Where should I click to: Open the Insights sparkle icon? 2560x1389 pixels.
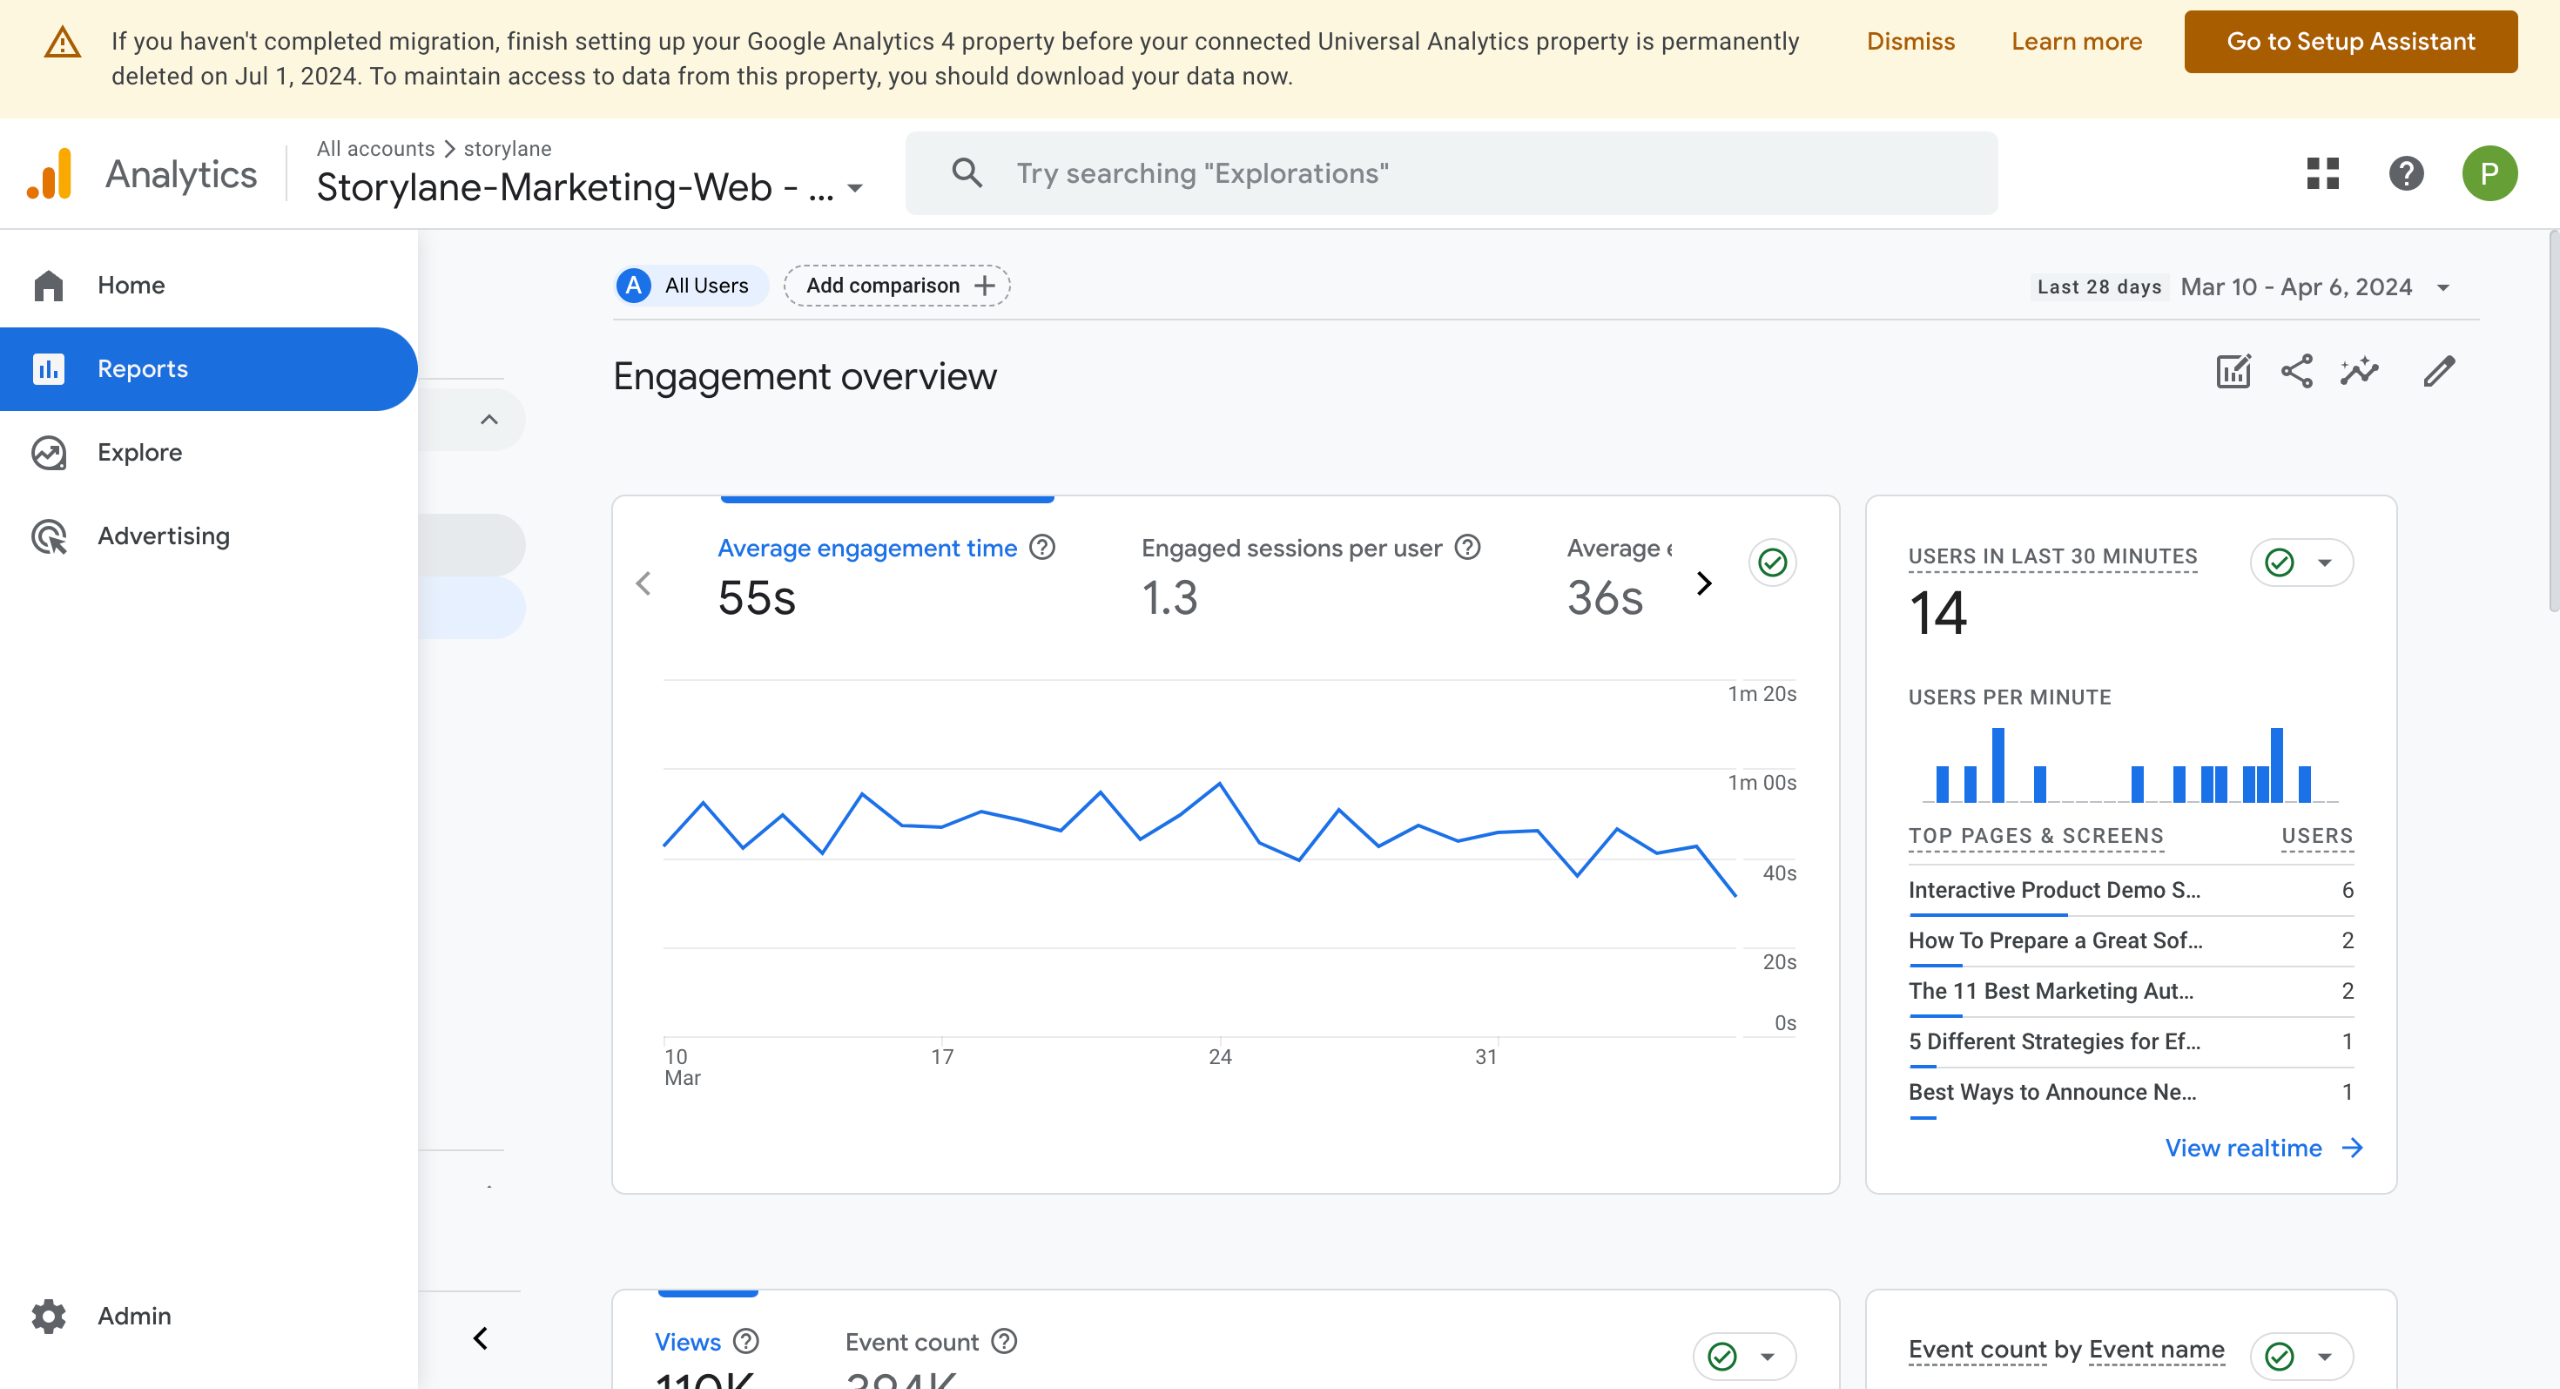pyautogui.click(x=2359, y=371)
